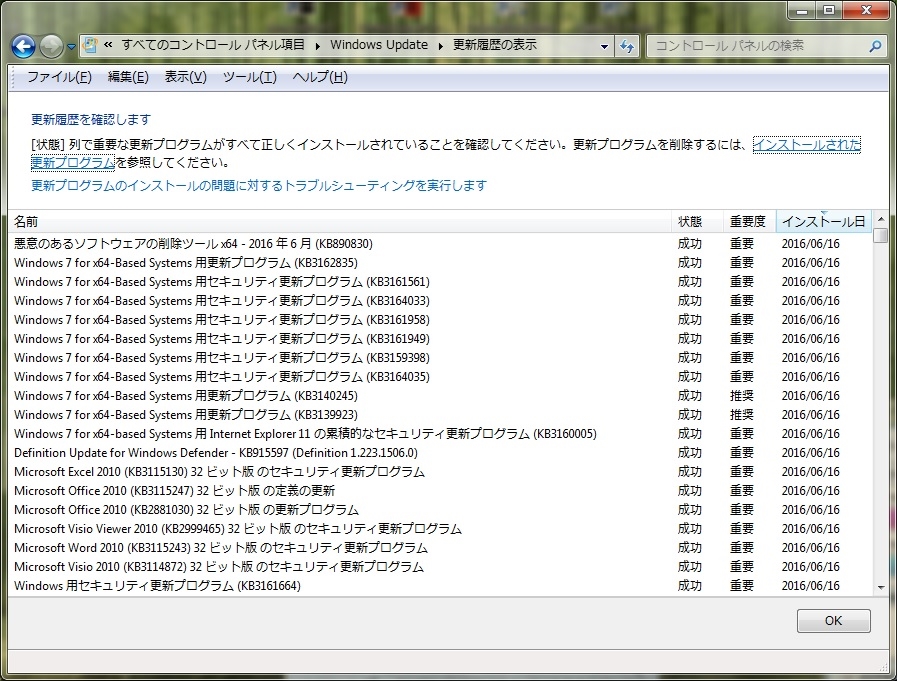Click the 更新履歴の表示 breadcrumb
Image resolution: width=897 pixels, height=681 pixels.
495,45
